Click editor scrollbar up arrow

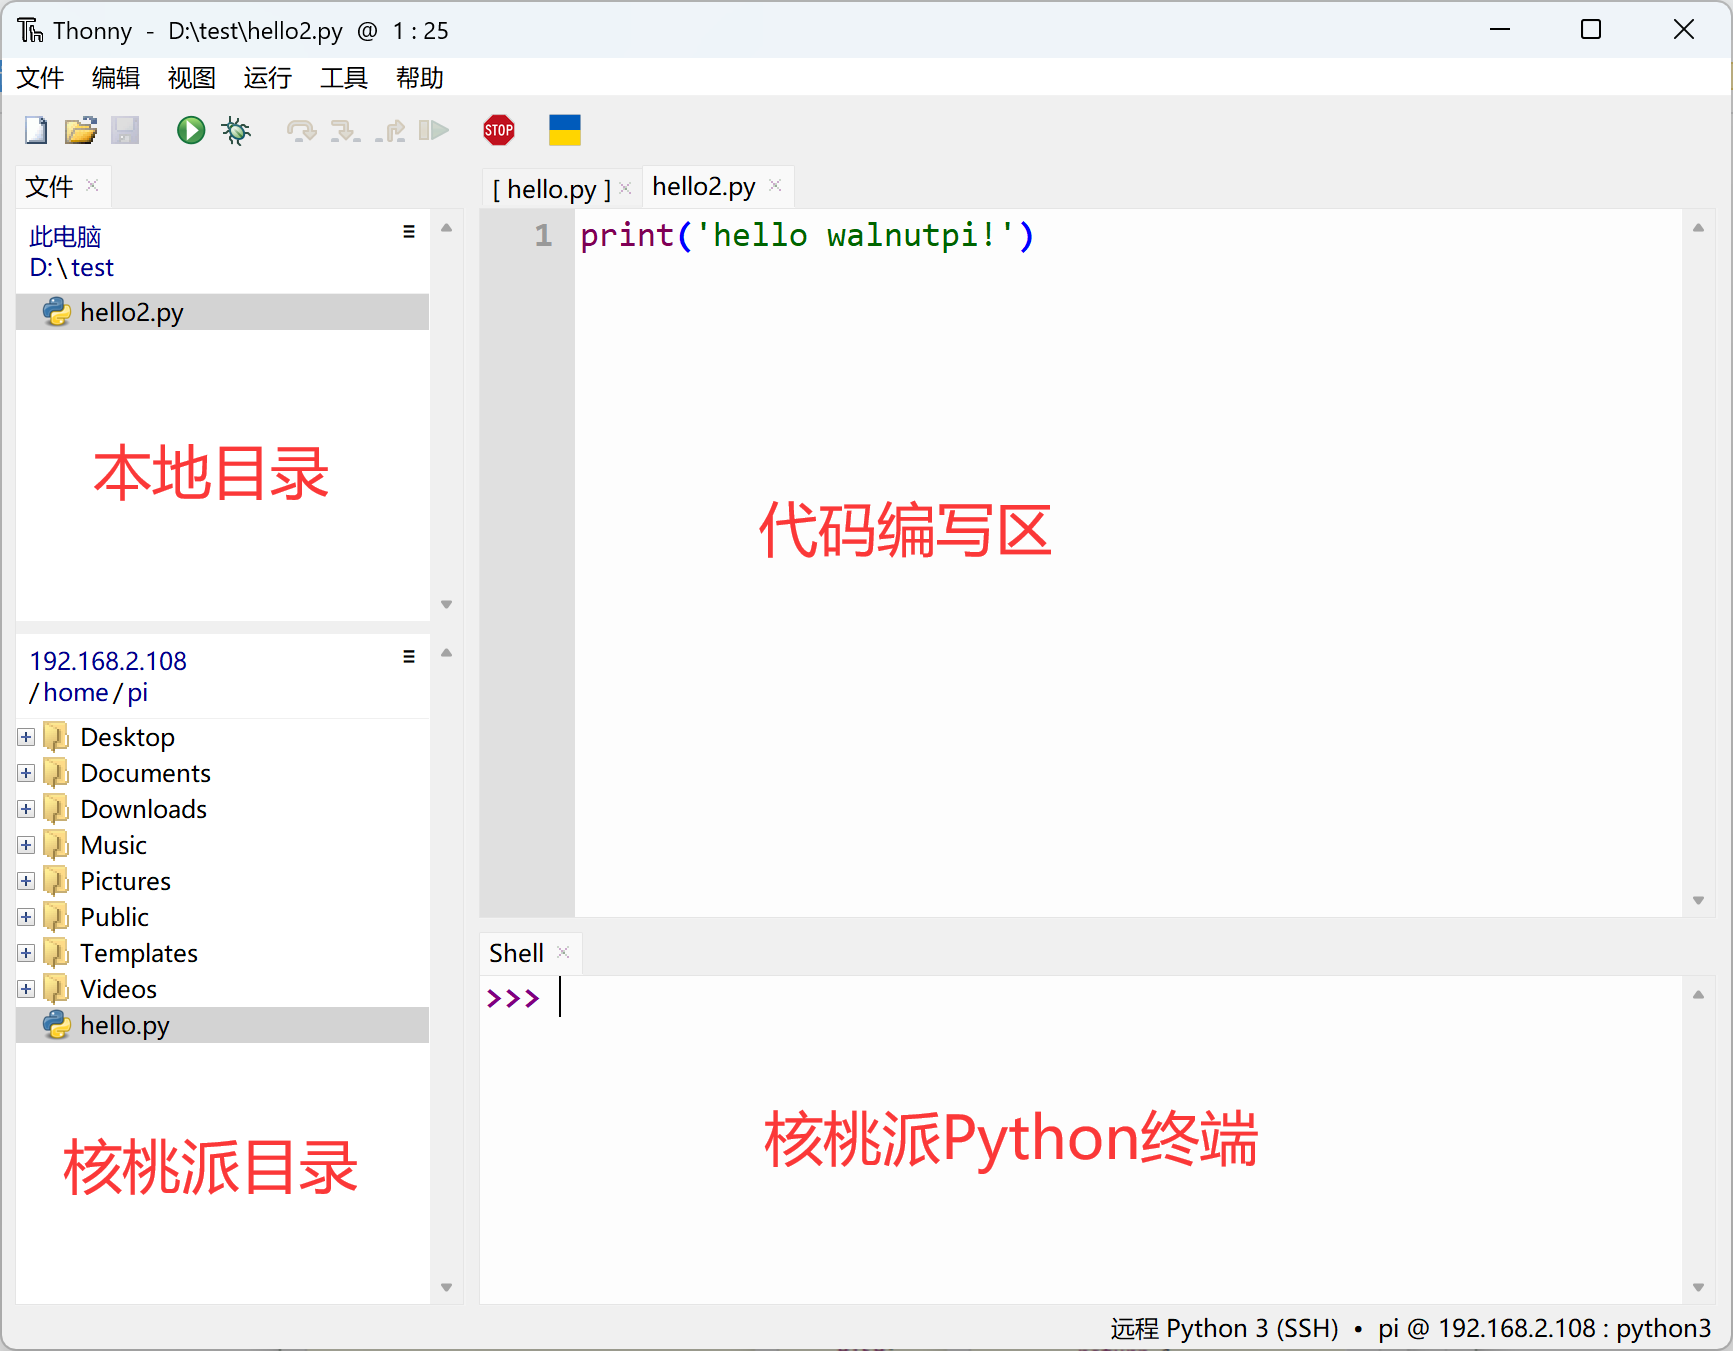coord(1698,228)
